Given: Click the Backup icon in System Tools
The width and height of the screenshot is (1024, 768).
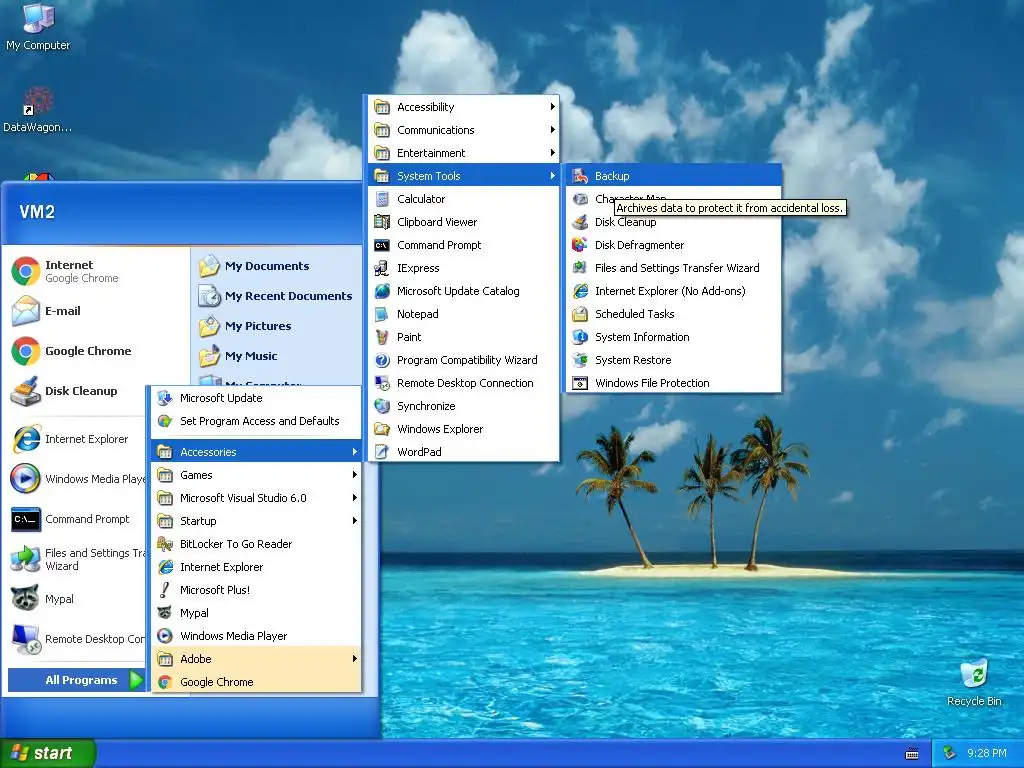Looking at the screenshot, I should coord(580,176).
